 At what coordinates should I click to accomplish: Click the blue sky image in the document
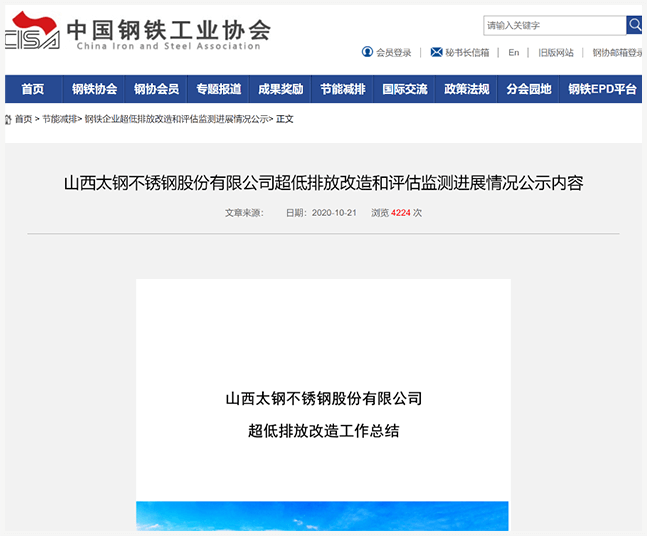(322, 516)
